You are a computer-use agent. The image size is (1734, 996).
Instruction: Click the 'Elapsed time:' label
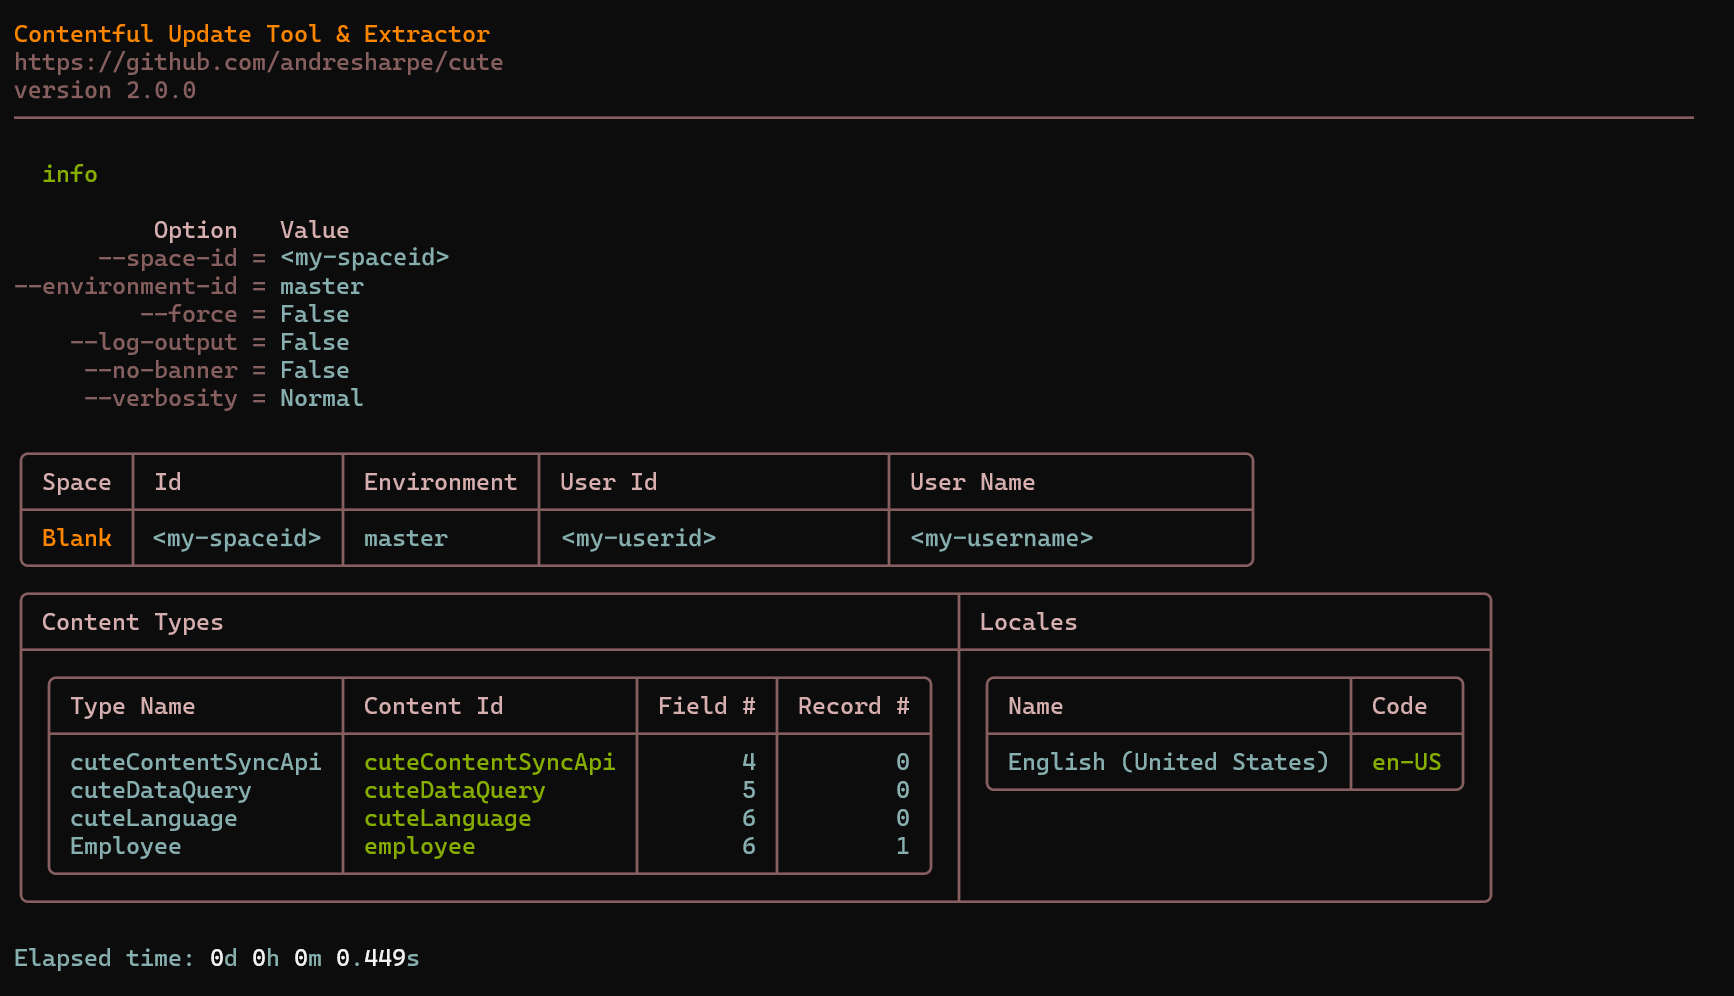104,958
